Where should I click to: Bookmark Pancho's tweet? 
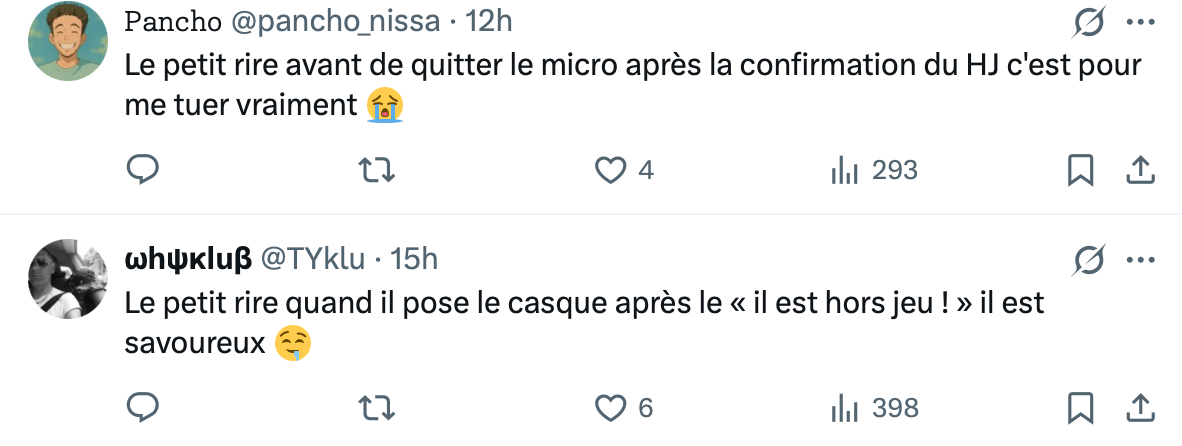(x=1080, y=171)
